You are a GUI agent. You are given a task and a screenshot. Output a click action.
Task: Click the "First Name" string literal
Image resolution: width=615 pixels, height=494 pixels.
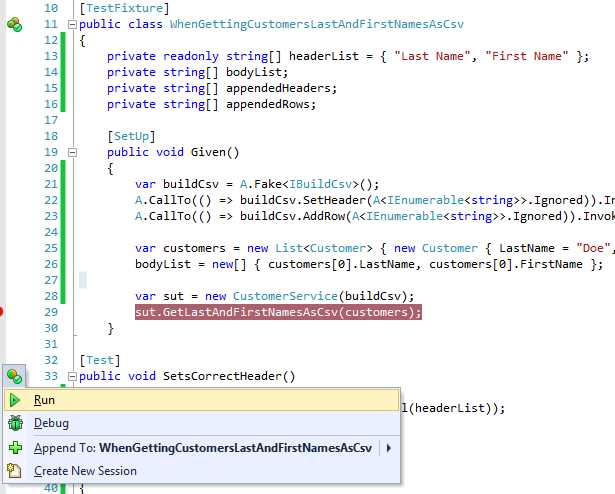pos(527,56)
